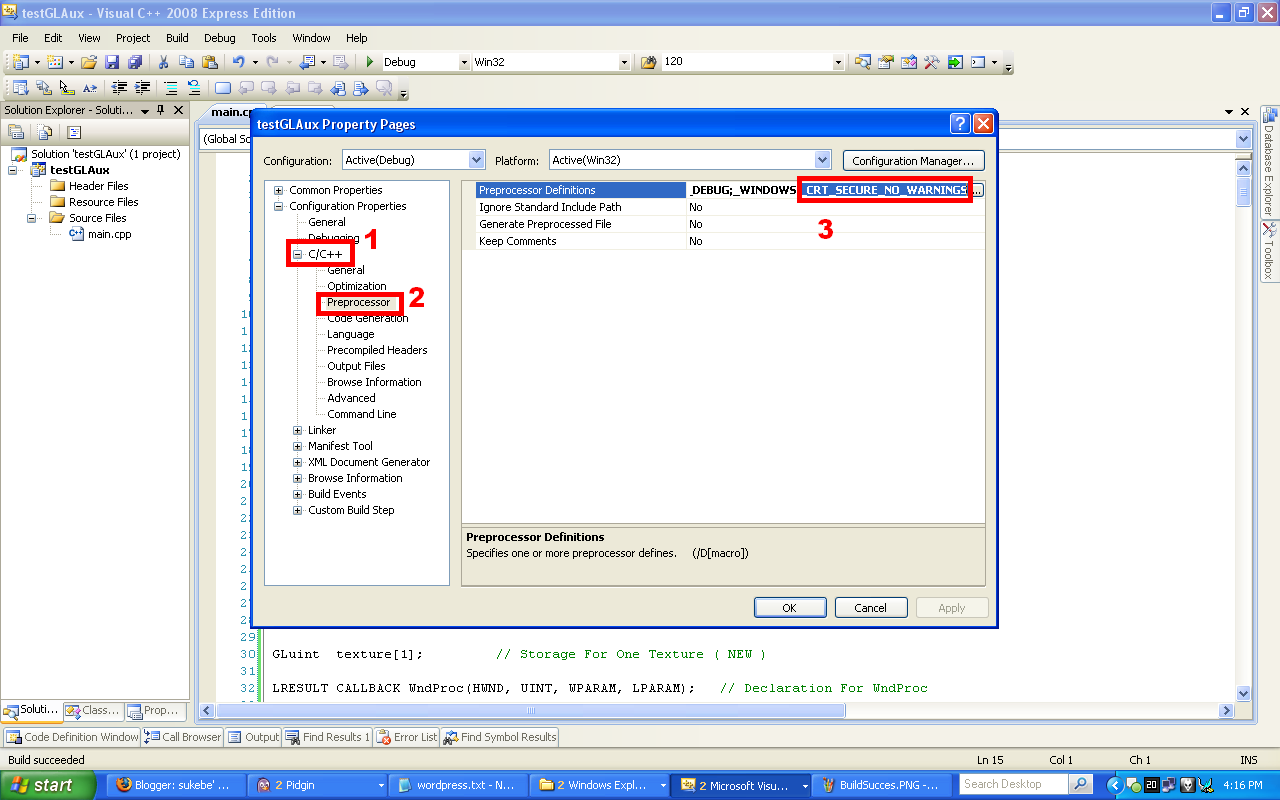Expand the Linker tree node
Screen dimensions: 1280x800
[x=298, y=430]
